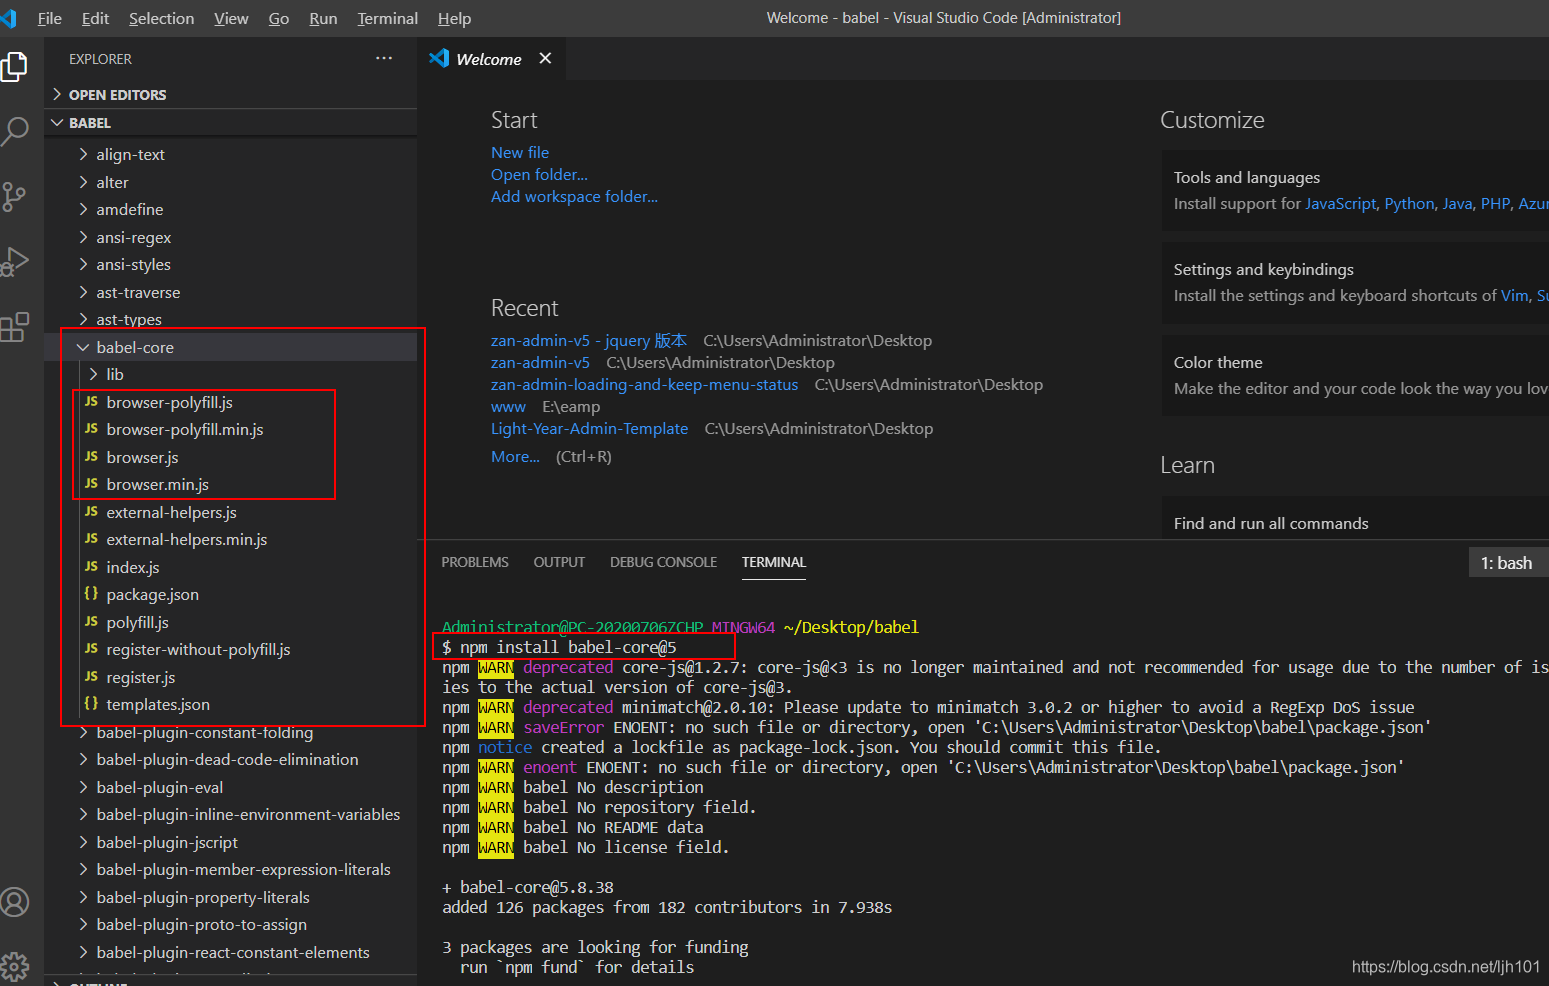Open the Edit menu

(x=95, y=18)
